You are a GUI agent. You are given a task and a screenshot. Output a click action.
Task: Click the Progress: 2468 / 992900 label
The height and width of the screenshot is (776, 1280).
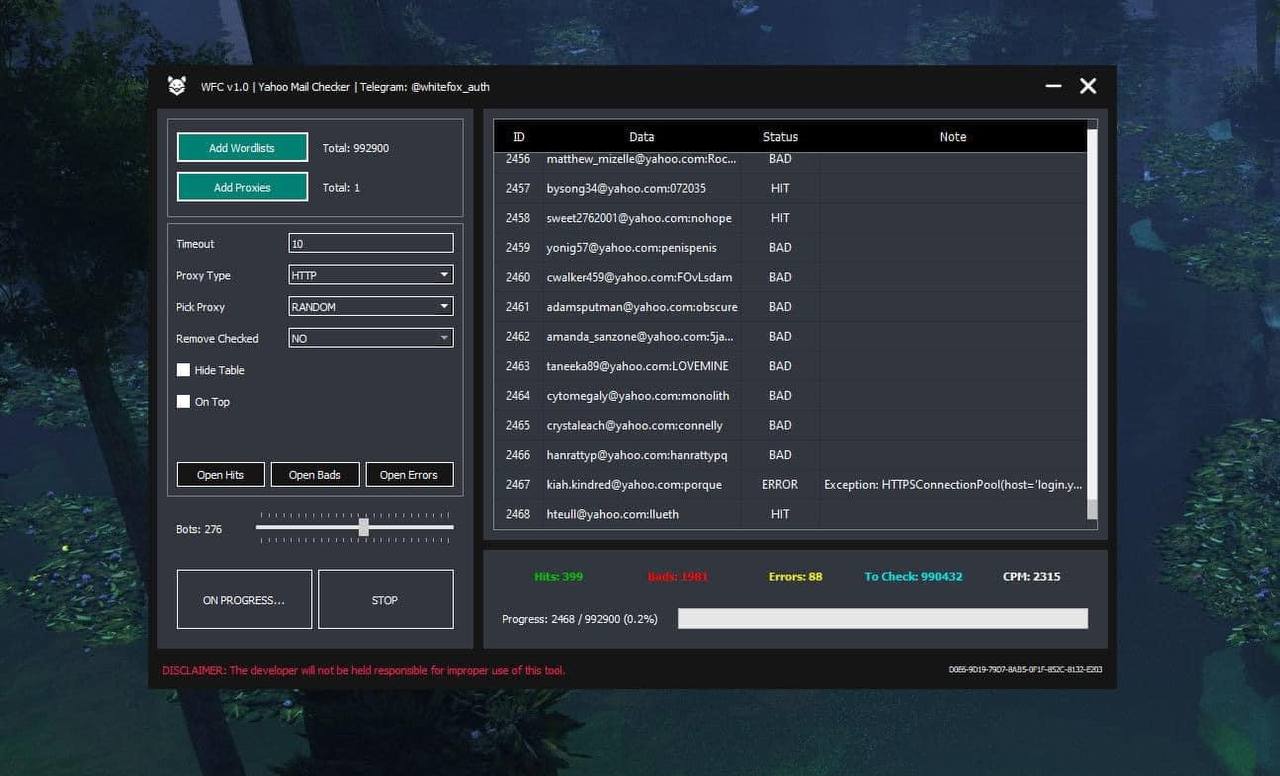click(x=580, y=619)
